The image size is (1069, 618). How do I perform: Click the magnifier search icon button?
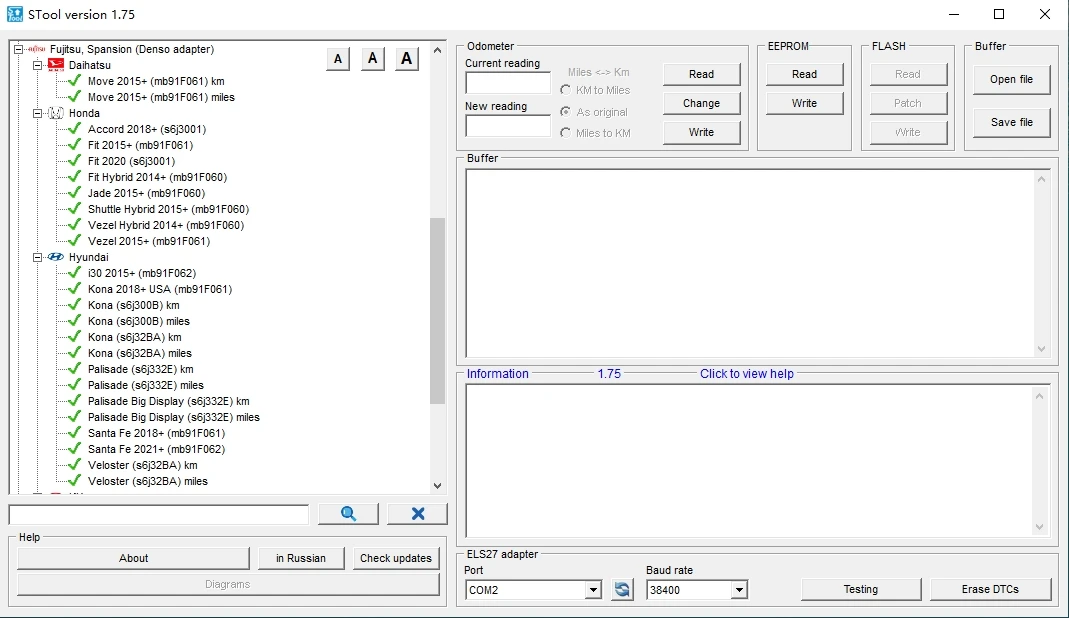point(348,514)
